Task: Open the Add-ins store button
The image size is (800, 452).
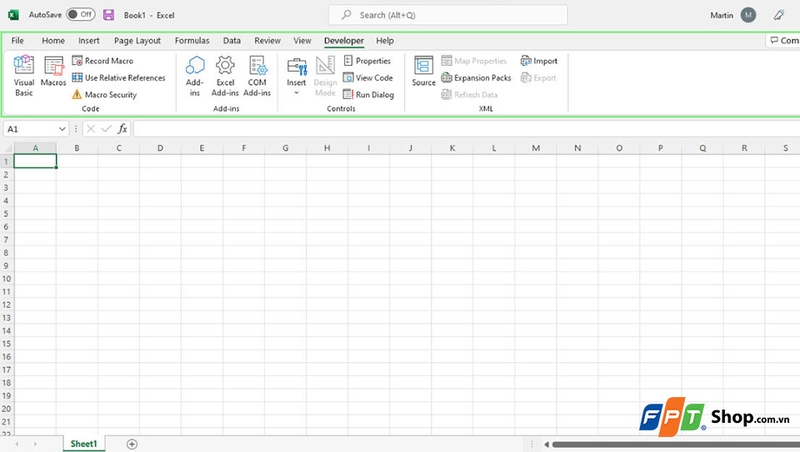Action: pos(195,76)
